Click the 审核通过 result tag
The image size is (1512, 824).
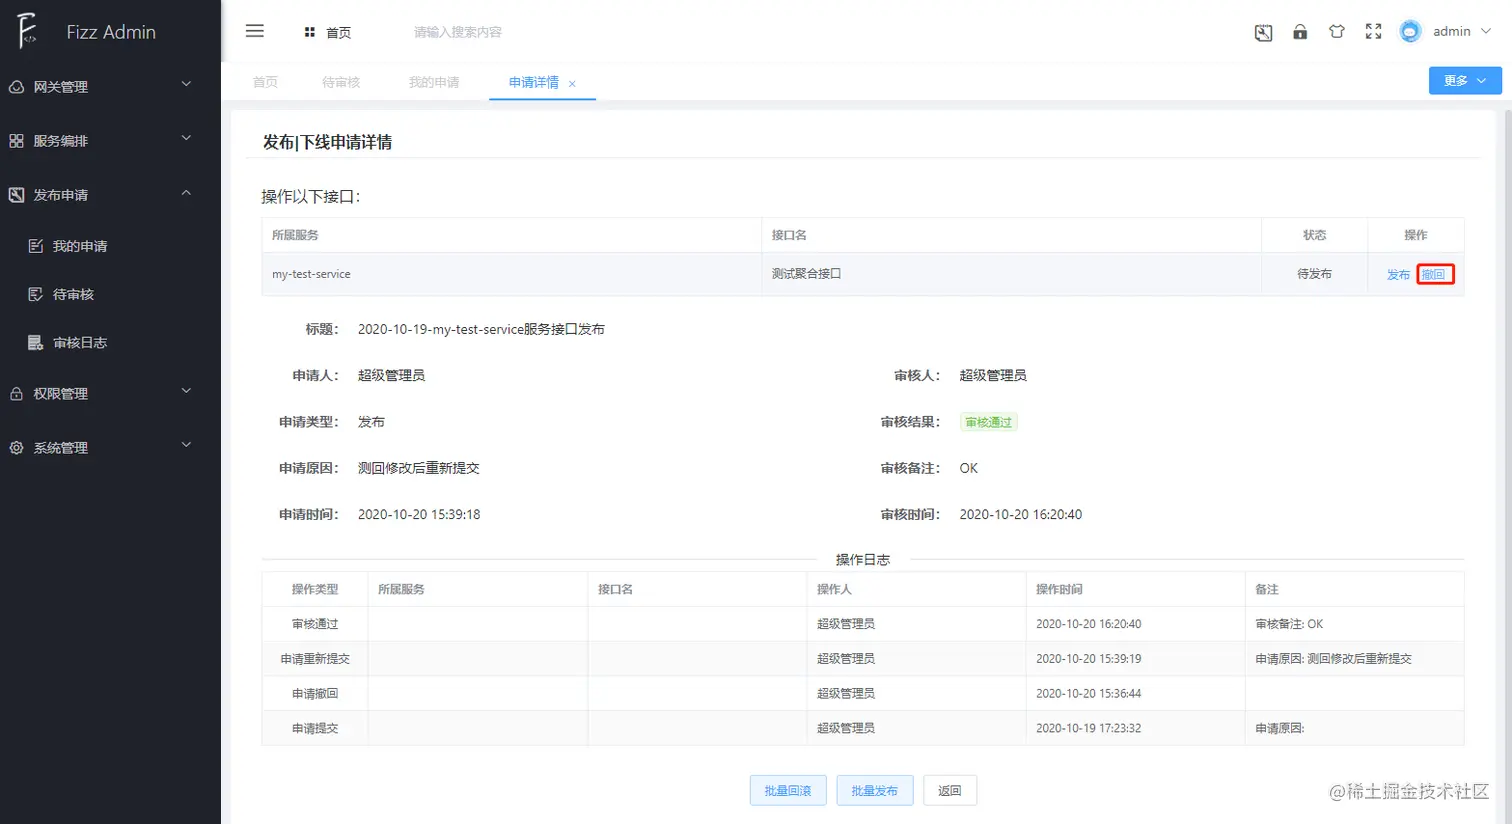point(989,422)
